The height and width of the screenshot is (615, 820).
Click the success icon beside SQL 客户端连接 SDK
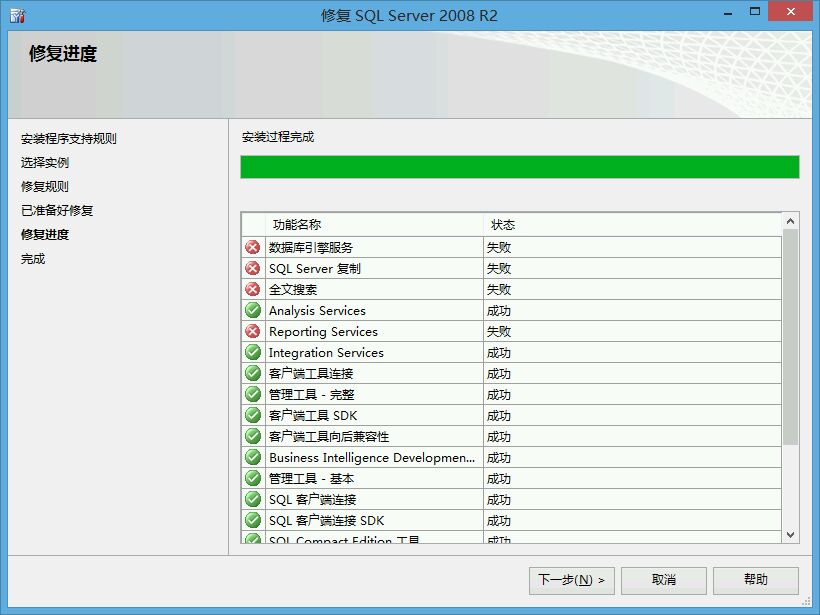coord(253,520)
